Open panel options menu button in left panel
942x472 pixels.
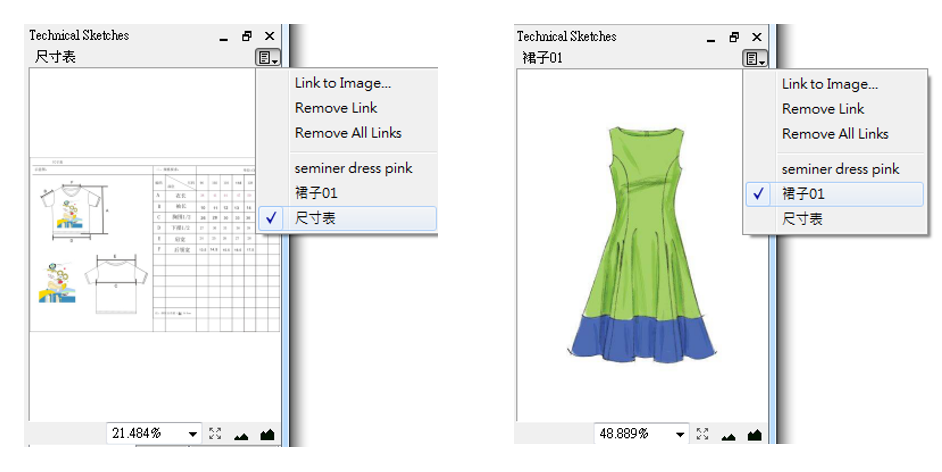[x=267, y=58]
